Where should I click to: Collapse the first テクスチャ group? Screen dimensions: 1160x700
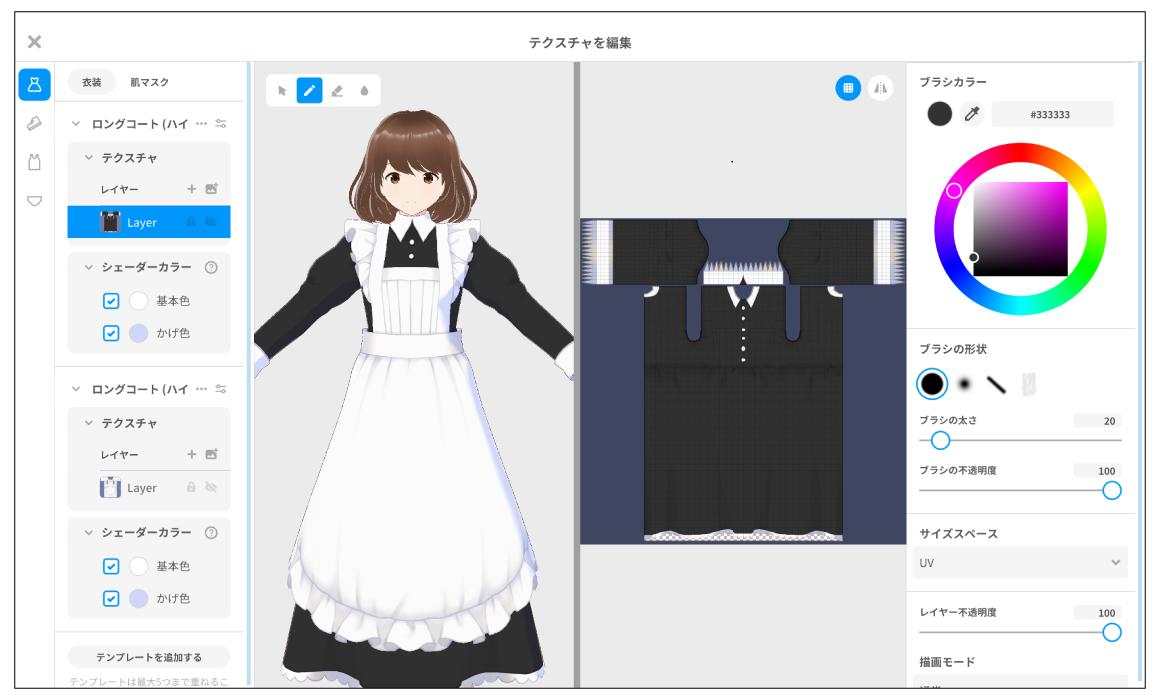(89, 158)
